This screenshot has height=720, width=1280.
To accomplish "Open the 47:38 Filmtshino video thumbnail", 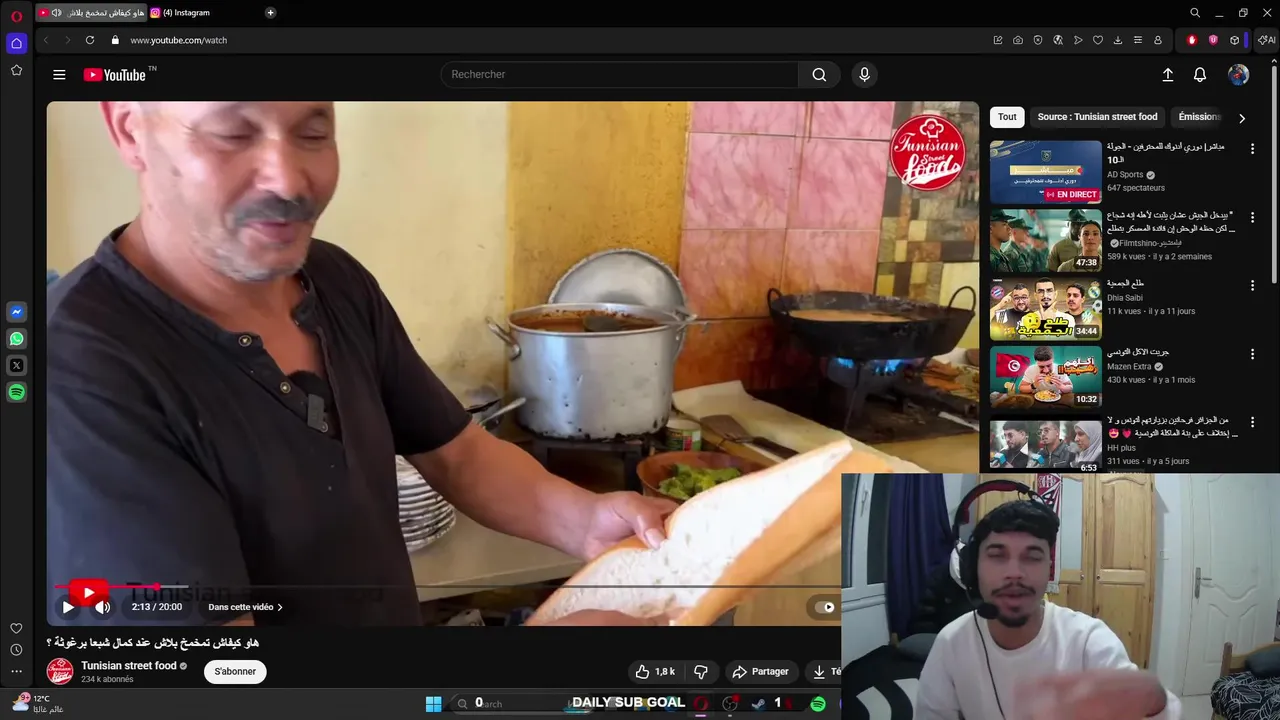I will 1045,240.
